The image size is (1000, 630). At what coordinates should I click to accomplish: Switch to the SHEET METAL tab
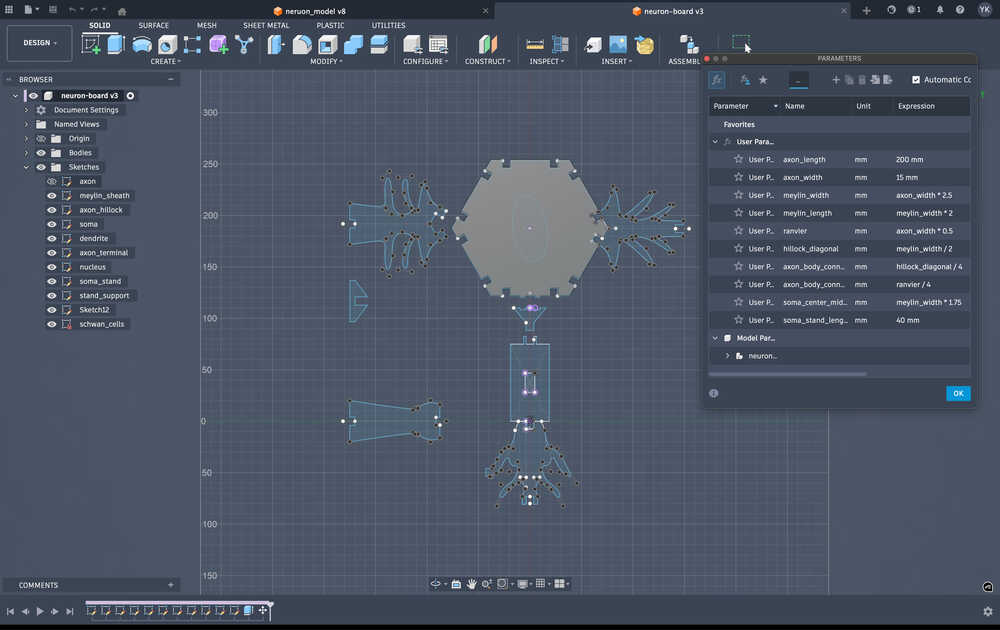click(x=266, y=25)
